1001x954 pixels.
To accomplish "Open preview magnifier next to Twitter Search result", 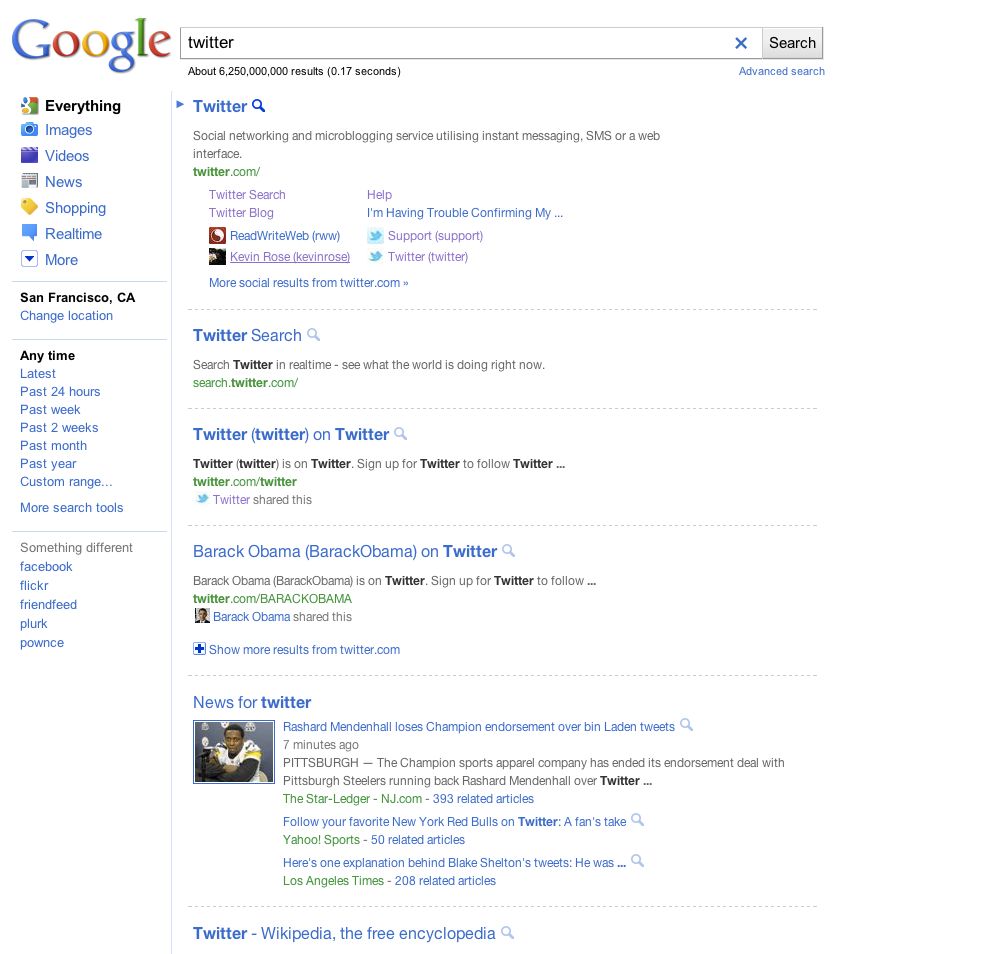I will tap(313, 335).
